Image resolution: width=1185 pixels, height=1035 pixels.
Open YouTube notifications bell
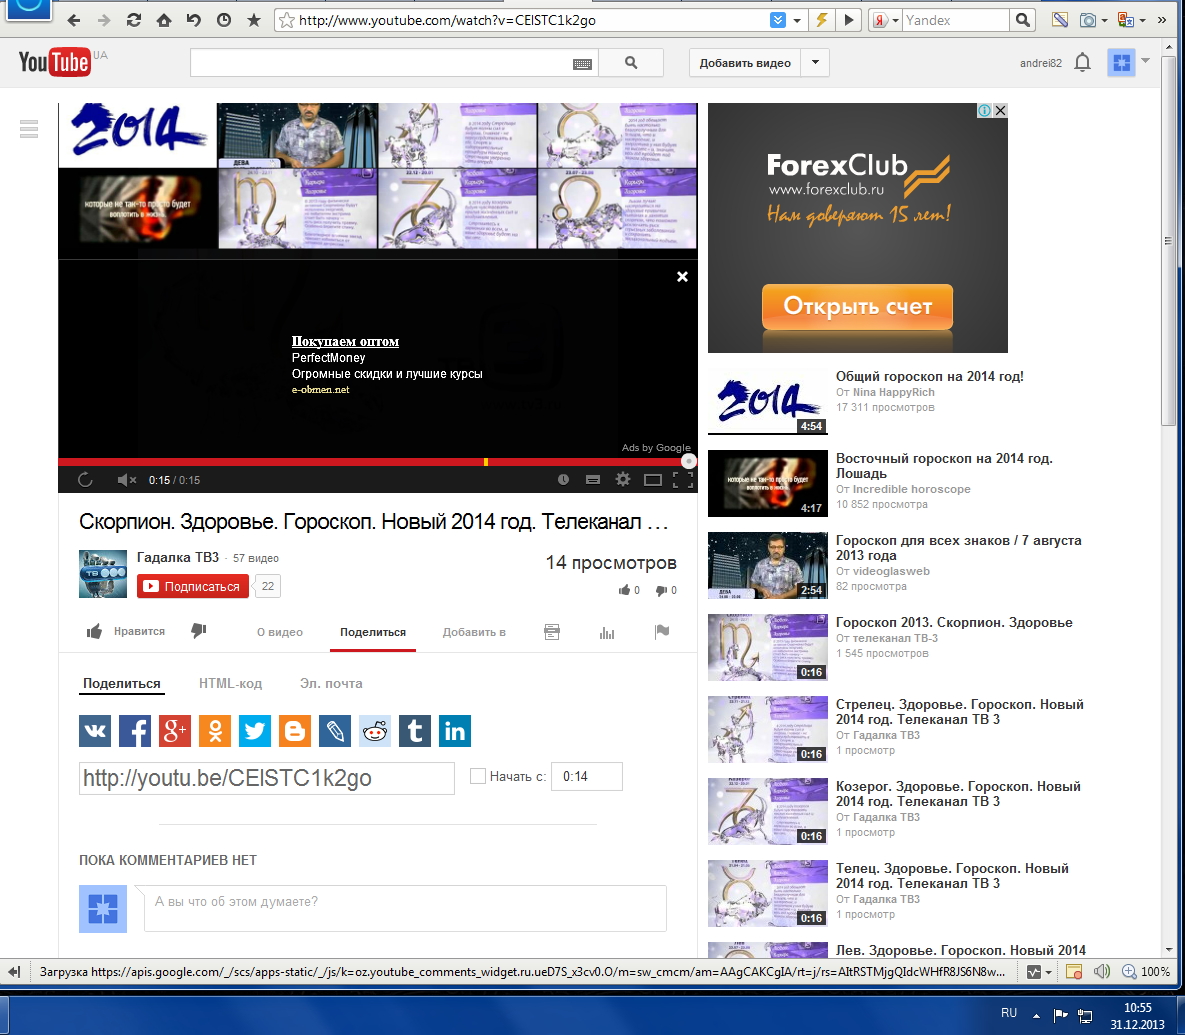1082,63
